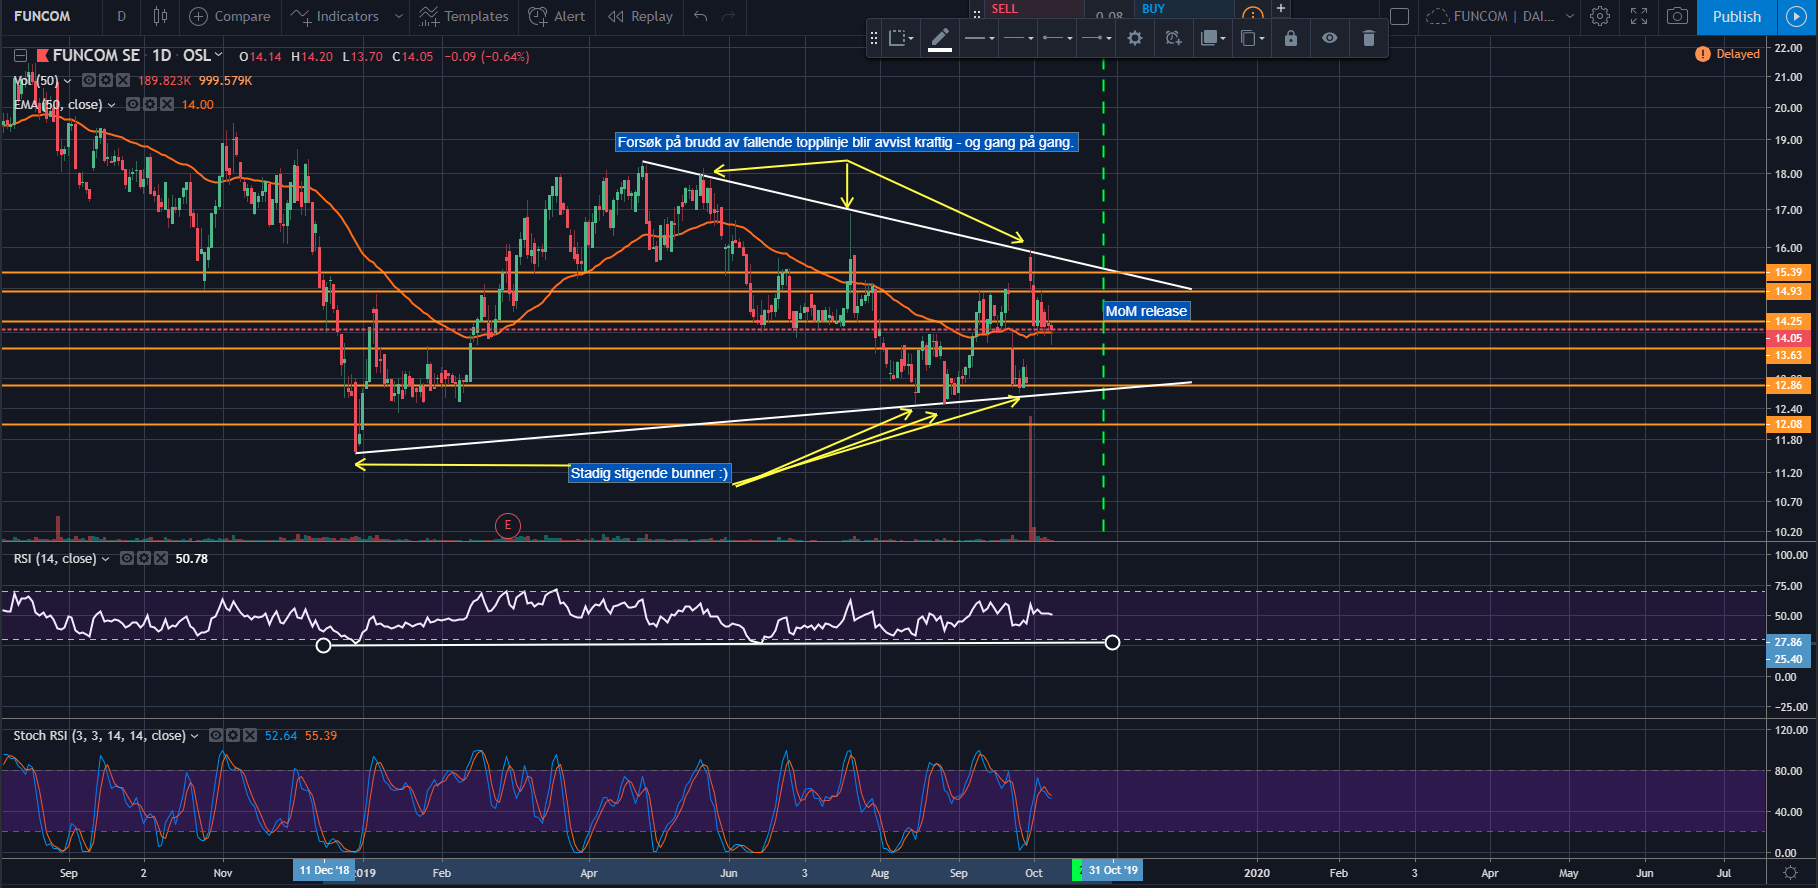
Task: Open the bar style (candles) selector
Action: [160, 16]
